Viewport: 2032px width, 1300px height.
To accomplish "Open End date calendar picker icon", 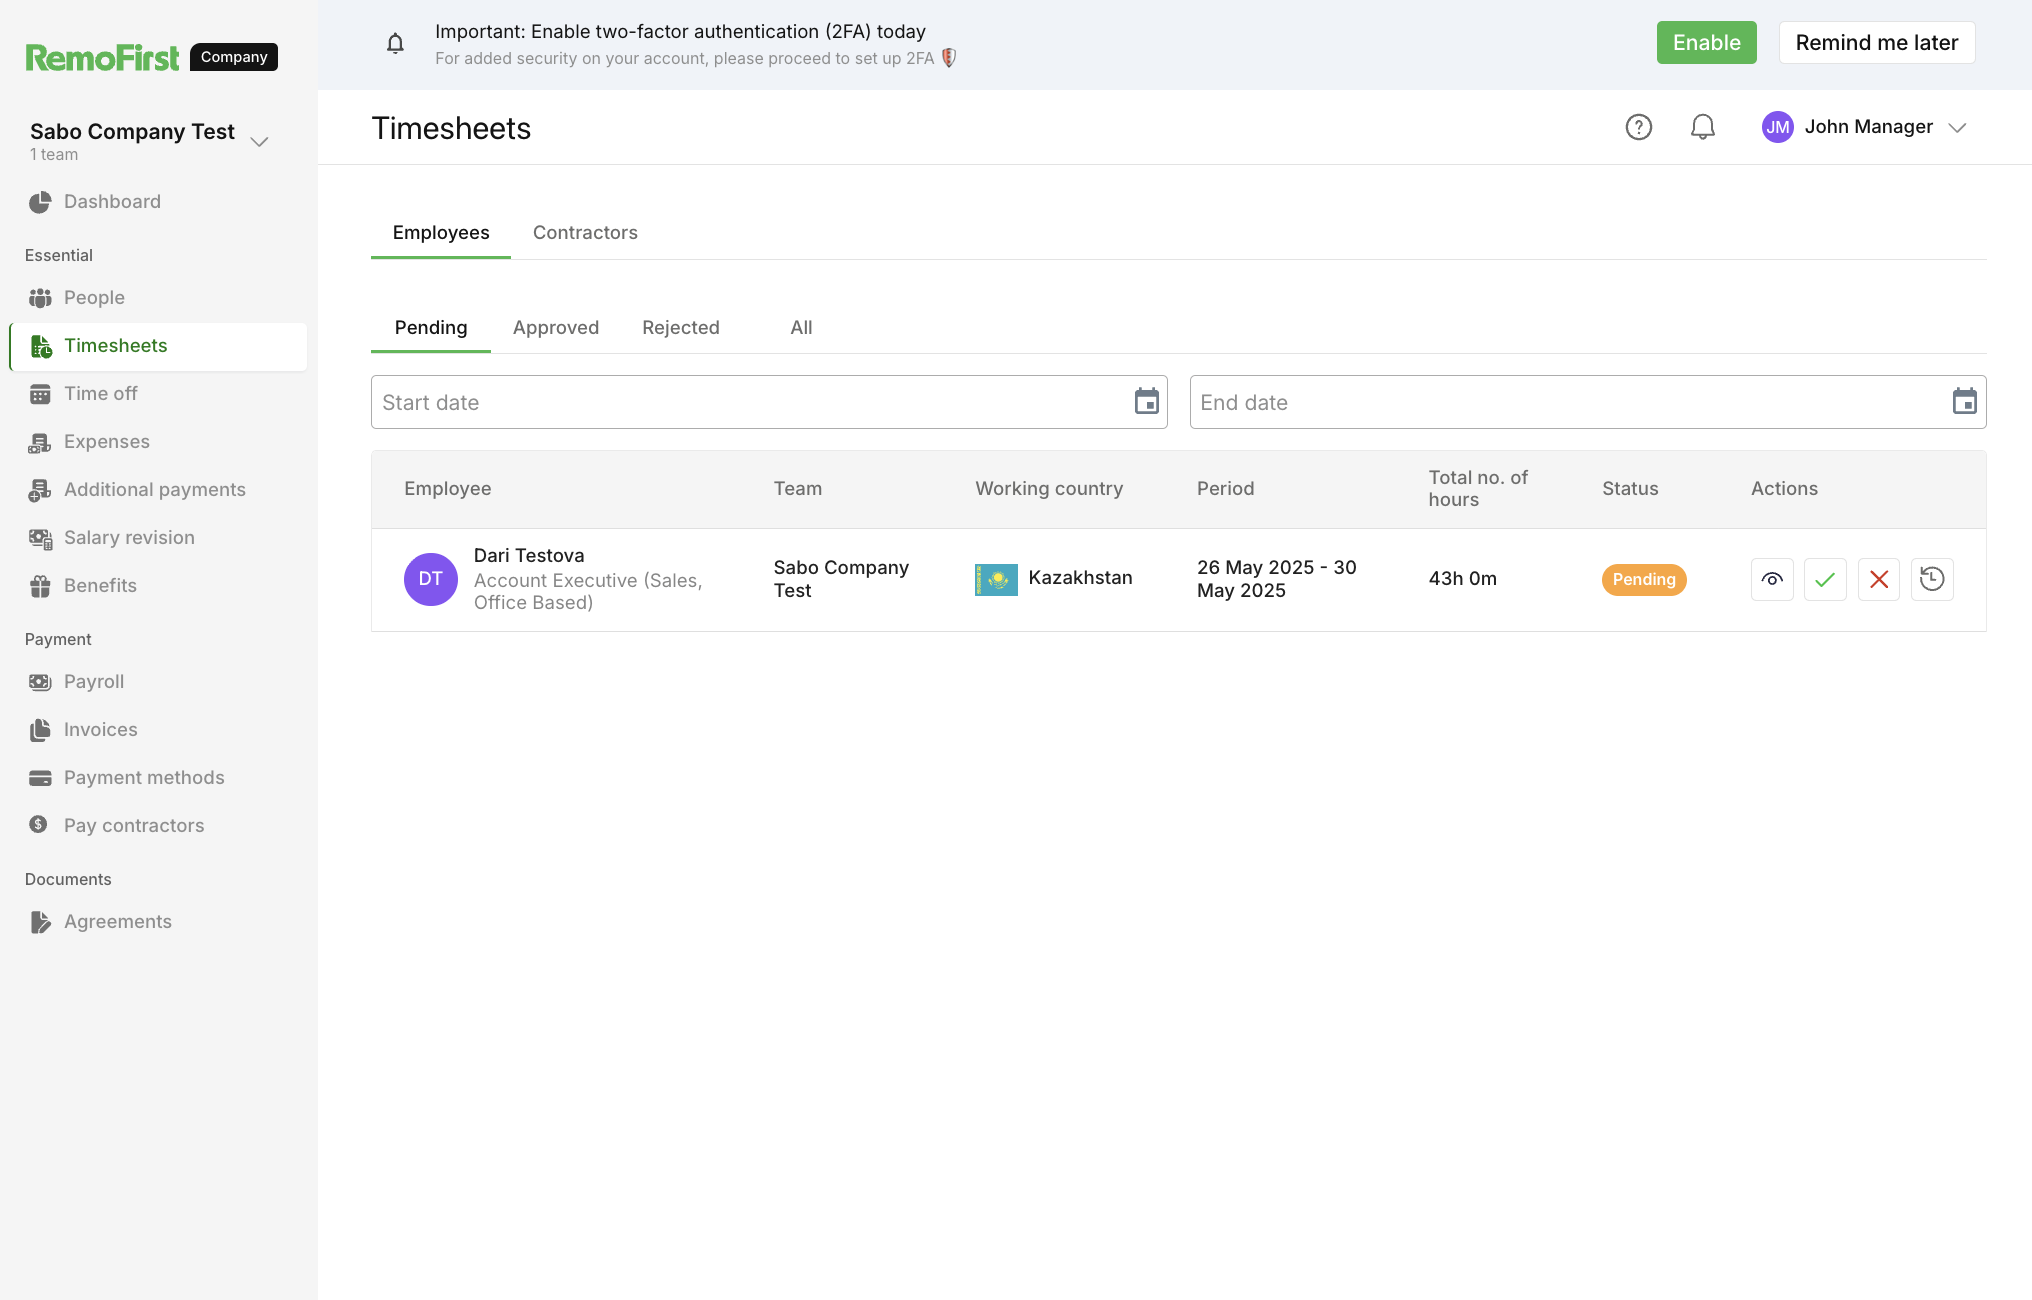I will coord(1964,402).
